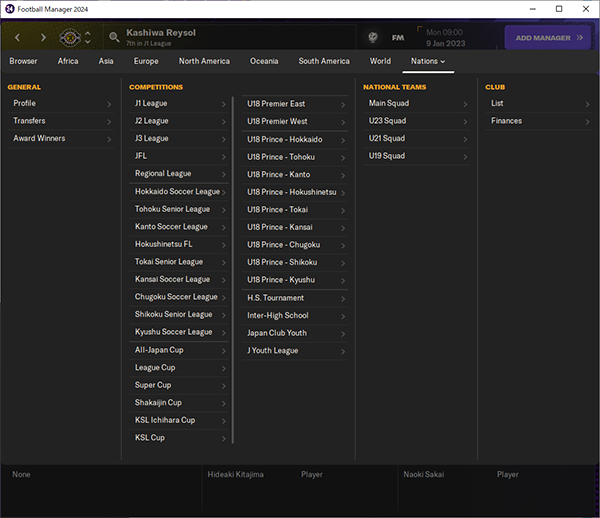The width and height of the screenshot is (600, 518).
Task: Open Regional League entry
Action: [179, 174]
